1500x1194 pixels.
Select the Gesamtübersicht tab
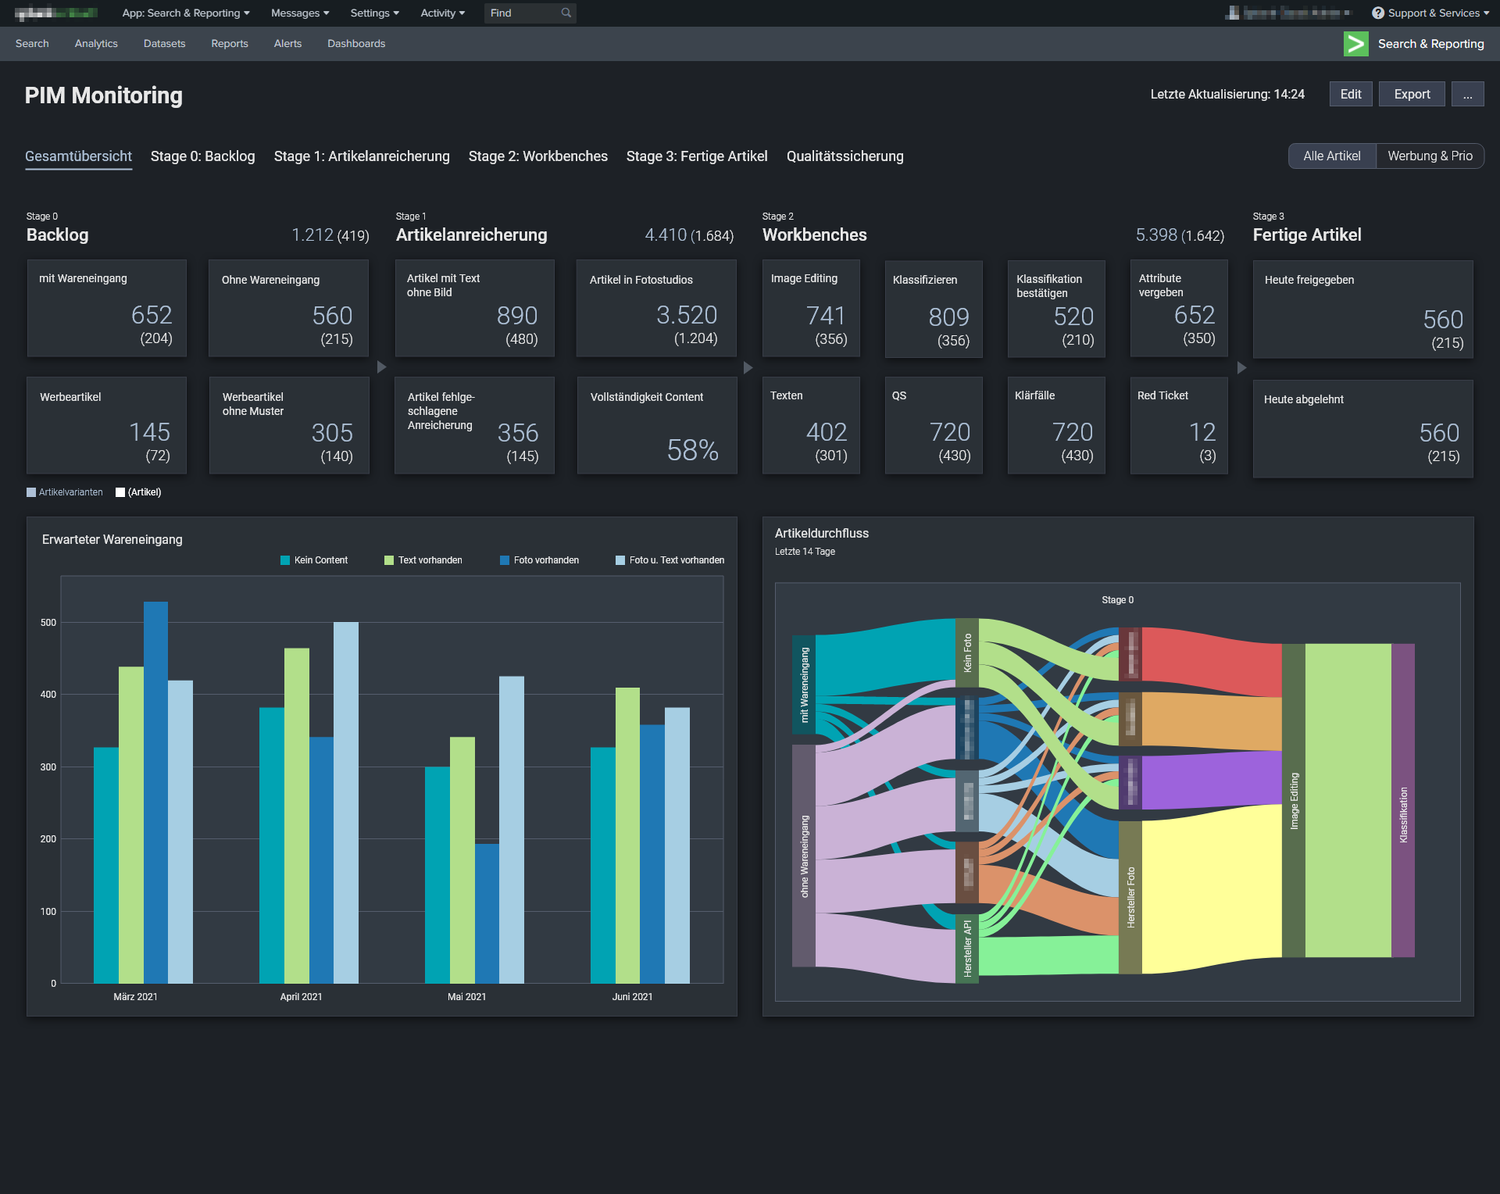pyautogui.click(x=78, y=157)
